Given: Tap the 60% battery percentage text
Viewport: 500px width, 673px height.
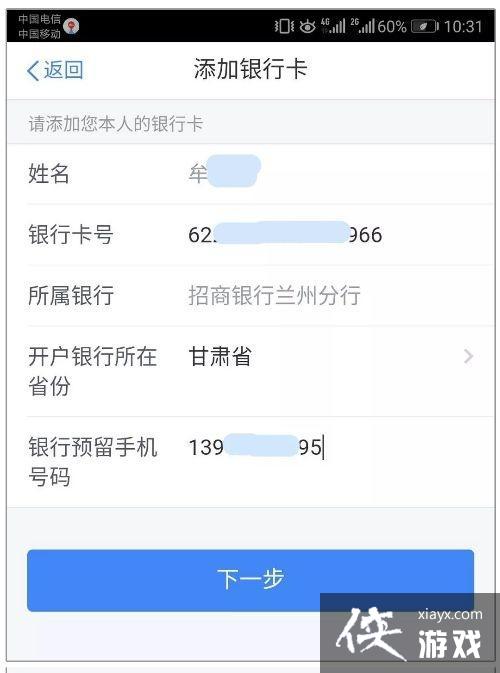Looking at the screenshot, I should 392,27.
